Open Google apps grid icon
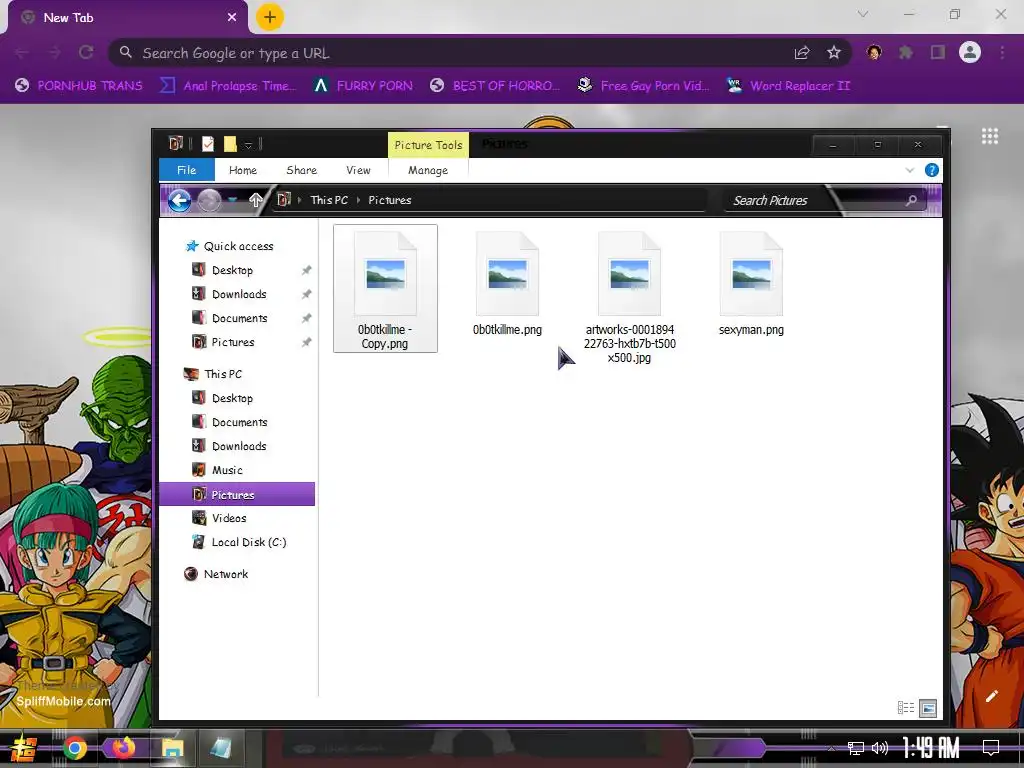 [x=990, y=136]
